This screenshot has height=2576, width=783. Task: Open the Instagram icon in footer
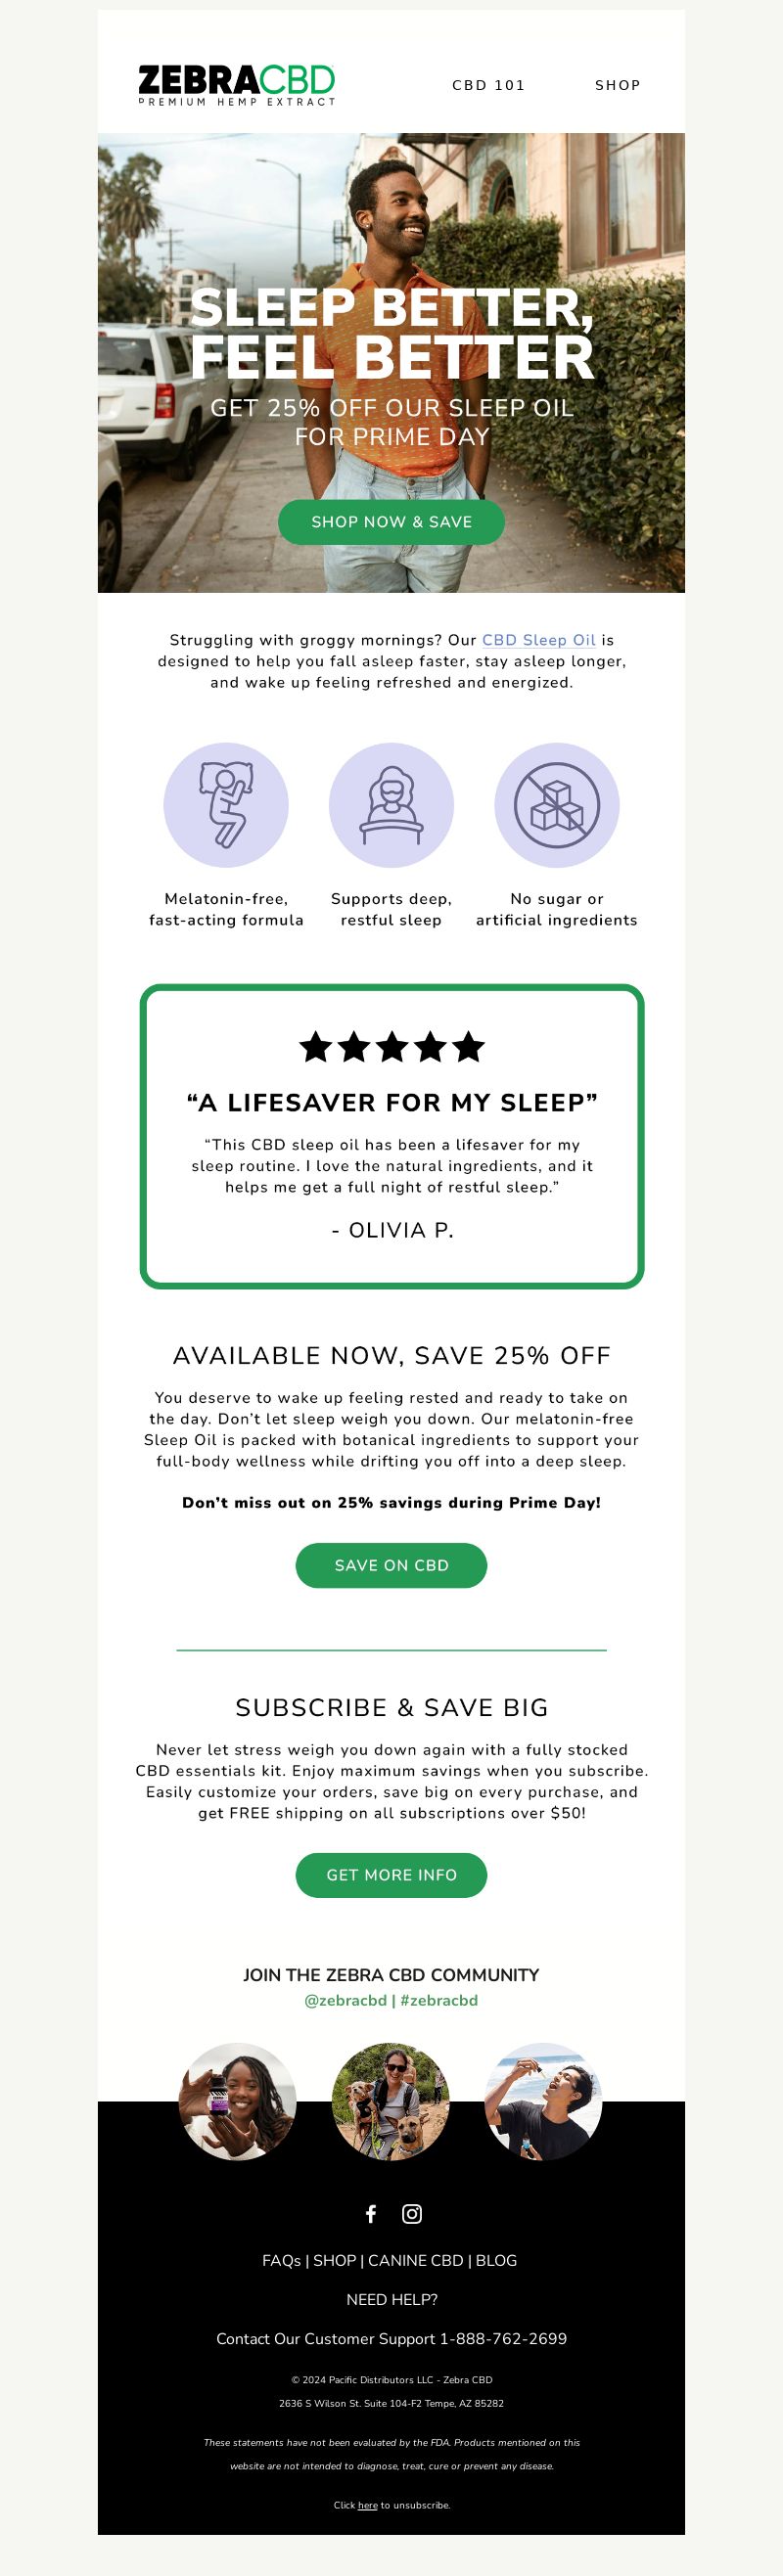pyautogui.click(x=412, y=2214)
